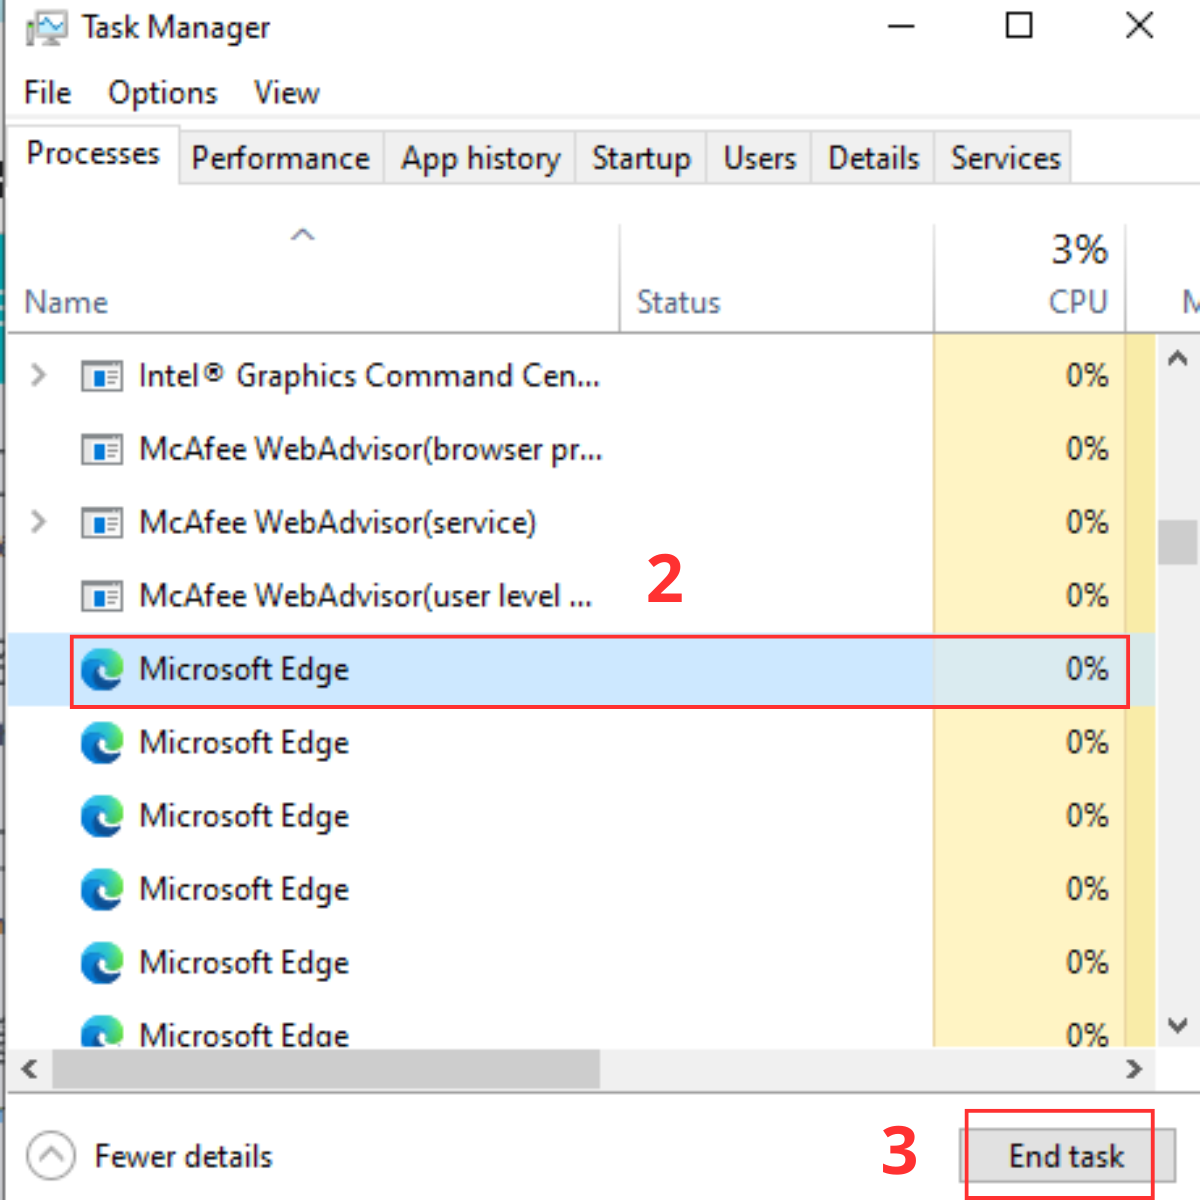The width and height of the screenshot is (1200, 1200).
Task: Click the McAfee WebAdvisor(user level process icon
Action: point(101,597)
